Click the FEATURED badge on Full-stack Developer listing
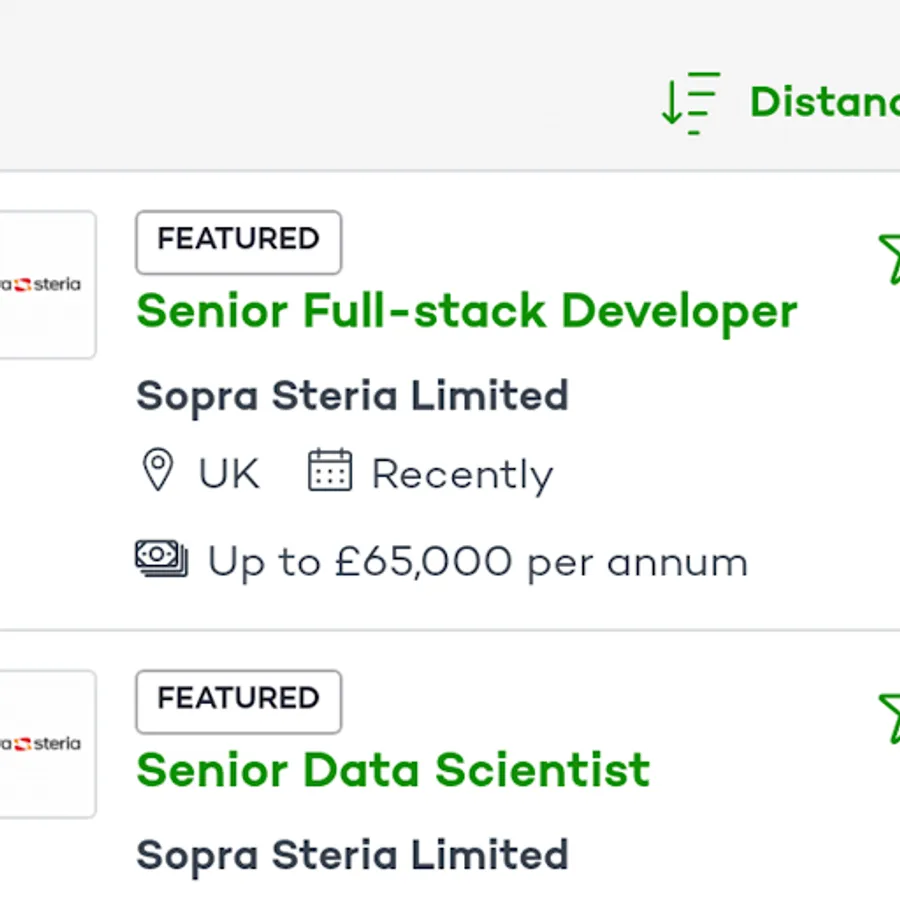The width and height of the screenshot is (900, 900). coord(238,240)
